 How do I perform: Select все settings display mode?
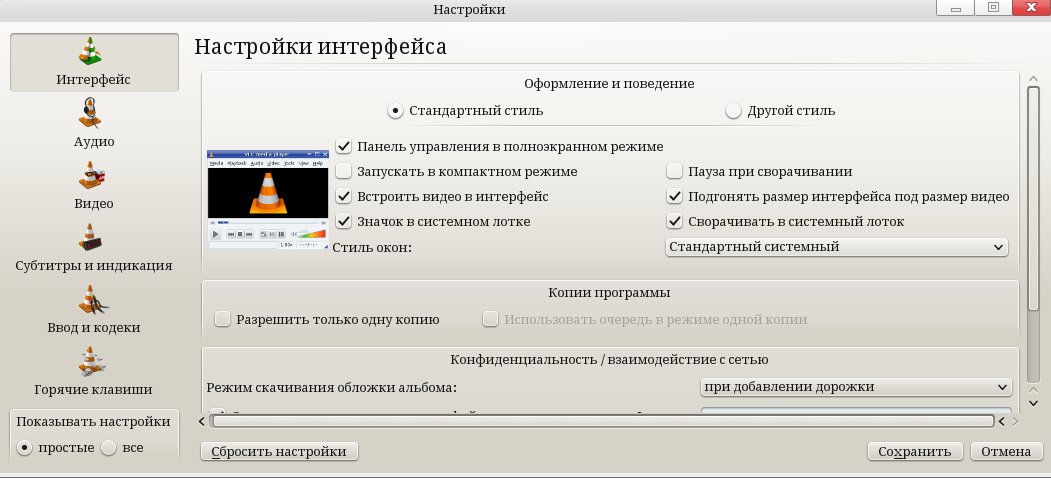click(x=109, y=448)
